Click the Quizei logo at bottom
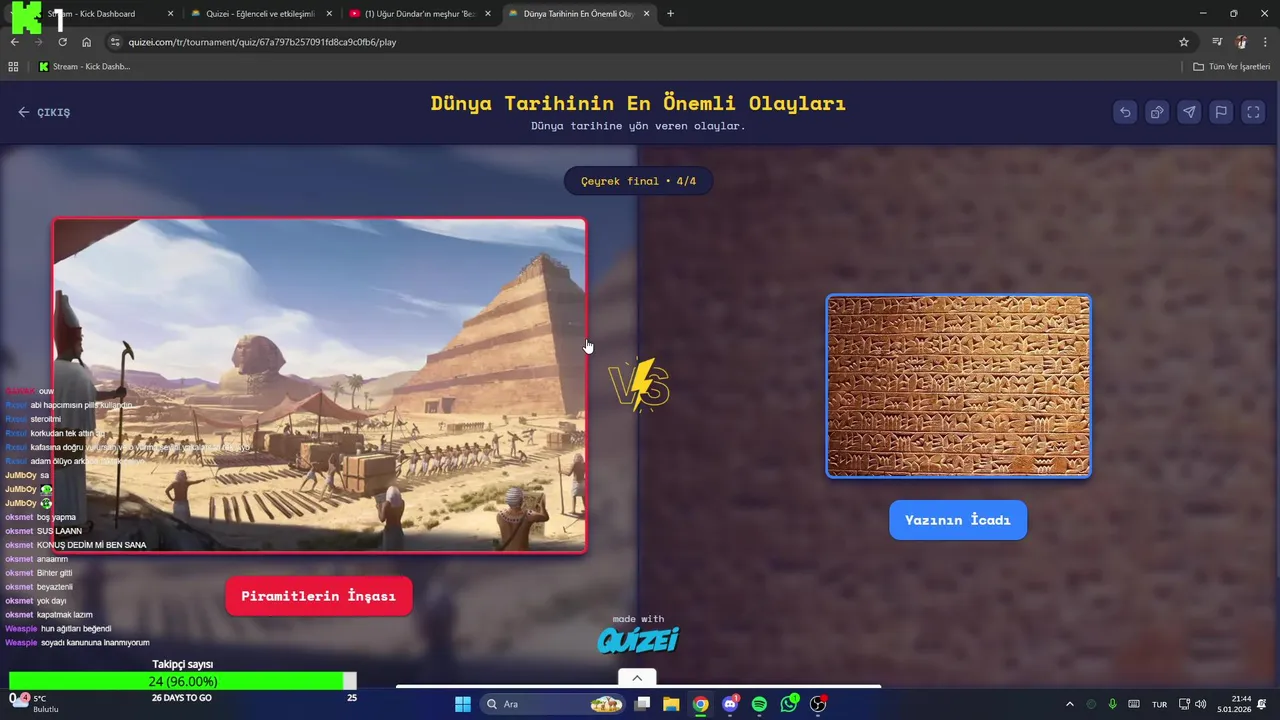Image resolution: width=1280 pixels, height=720 pixels. point(638,639)
